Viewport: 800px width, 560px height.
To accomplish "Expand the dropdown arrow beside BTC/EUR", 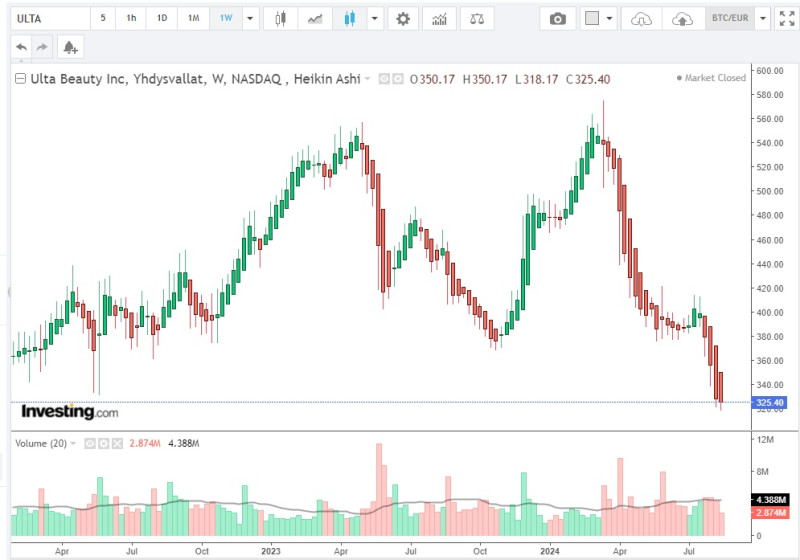I will pyautogui.click(x=763, y=19).
